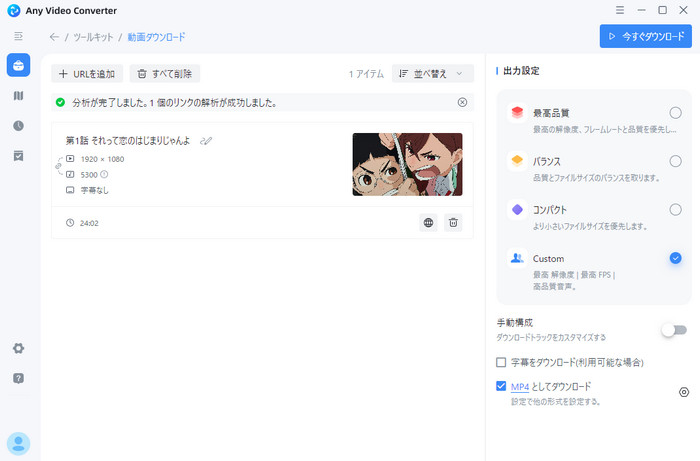Click the Custom user preset icon
This screenshot has height=461, width=700.
click(517, 258)
